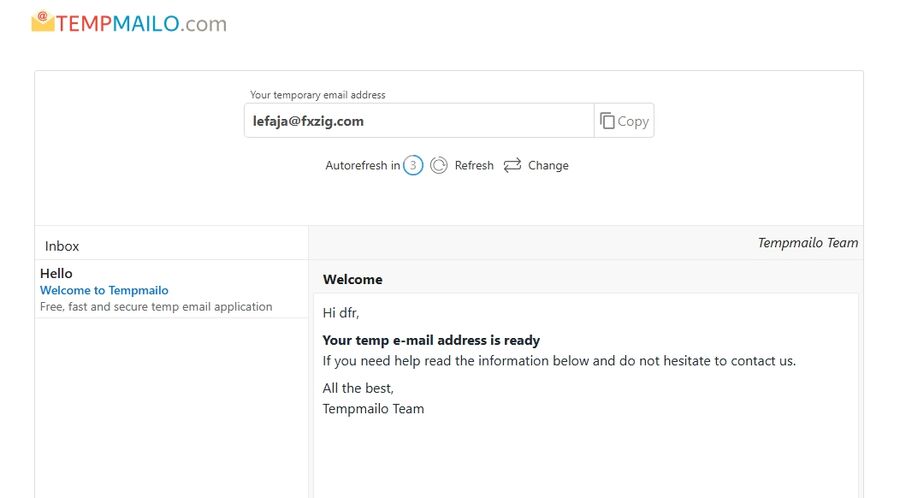Viewport: 900px width, 498px height.
Task: Click the Tempmailo envelope logo icon
Action: tap(42, 21)
